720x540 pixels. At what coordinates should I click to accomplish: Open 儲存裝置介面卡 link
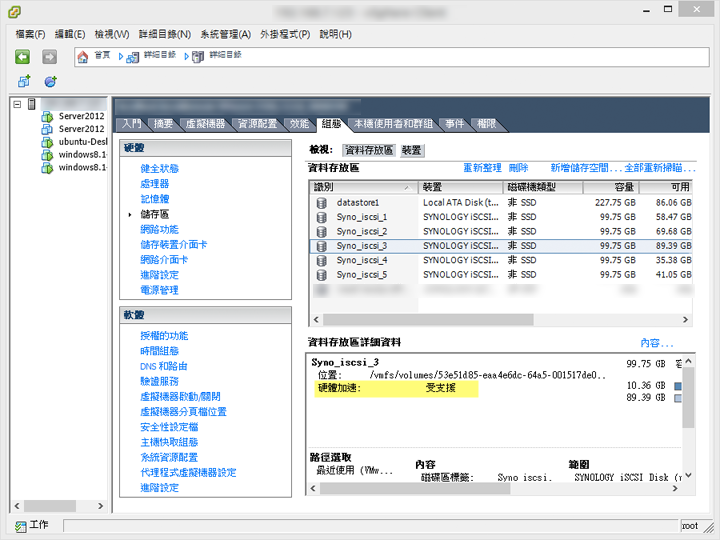point(174,245)
